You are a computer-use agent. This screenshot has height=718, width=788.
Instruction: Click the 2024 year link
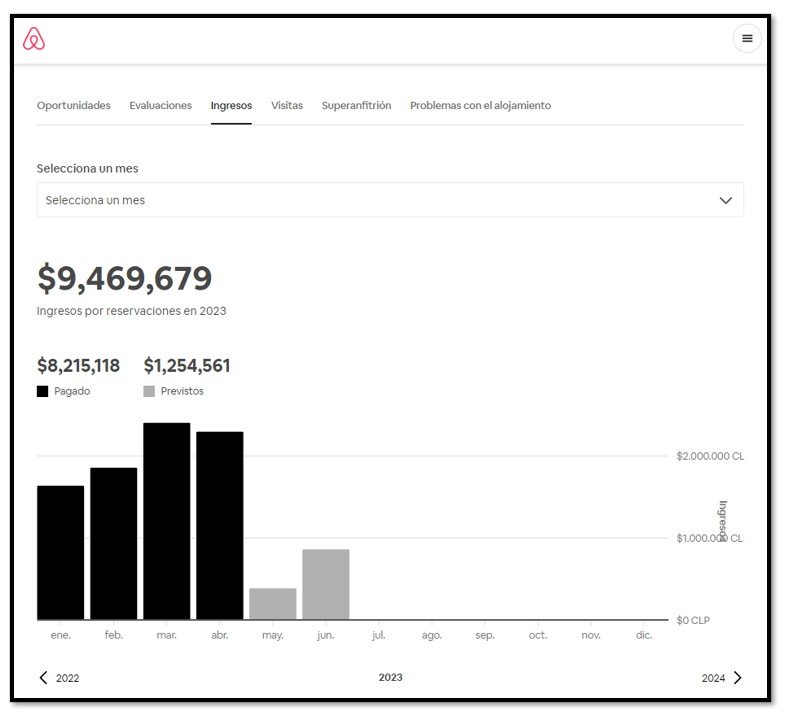pyautogui.click(x=713, y=678)
